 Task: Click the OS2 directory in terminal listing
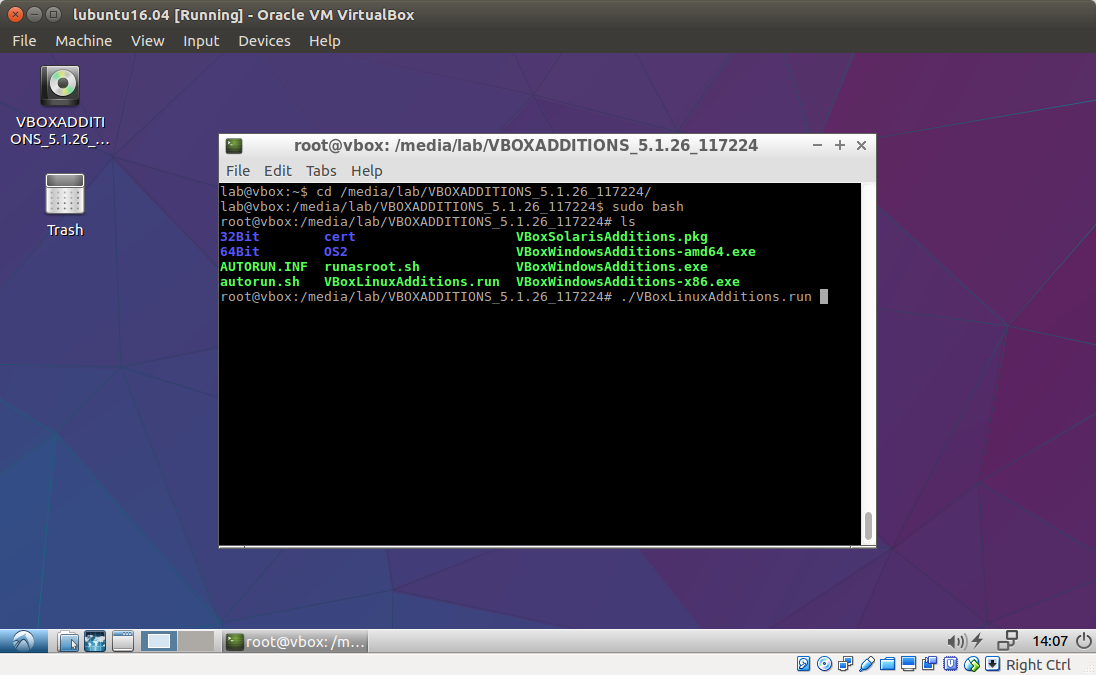(336, 252)
